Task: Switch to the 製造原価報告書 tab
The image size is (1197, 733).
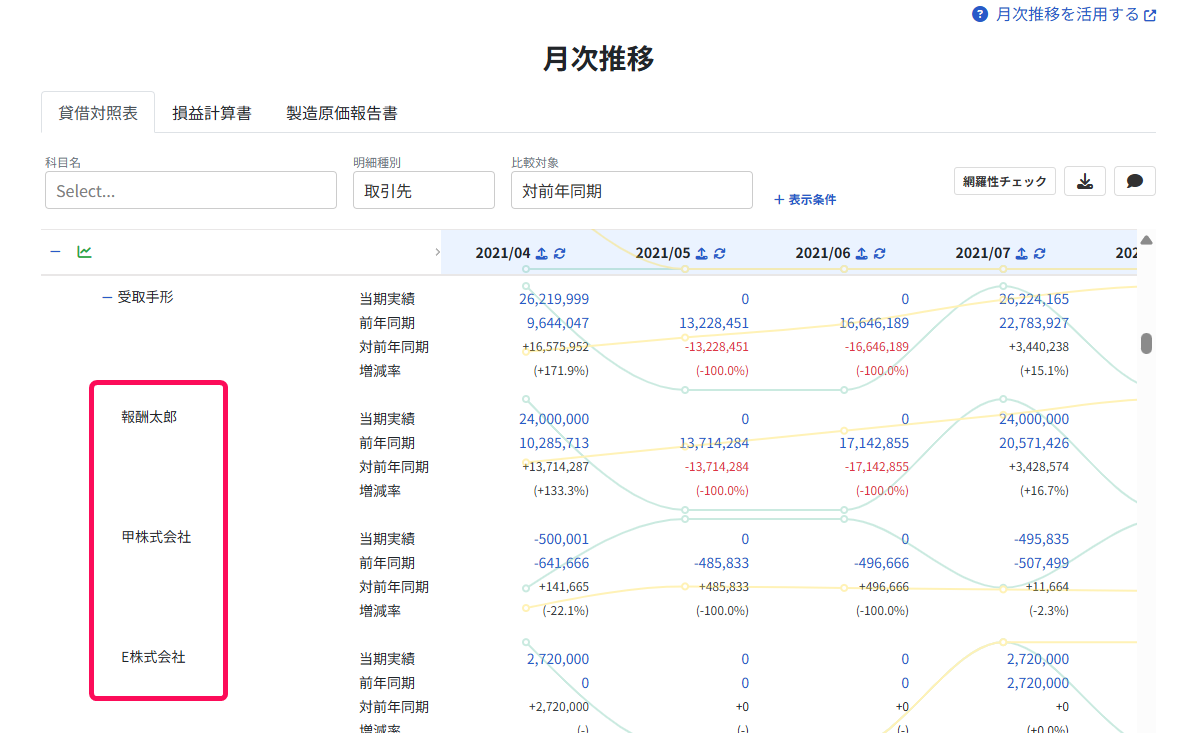Action: point(341,113)
